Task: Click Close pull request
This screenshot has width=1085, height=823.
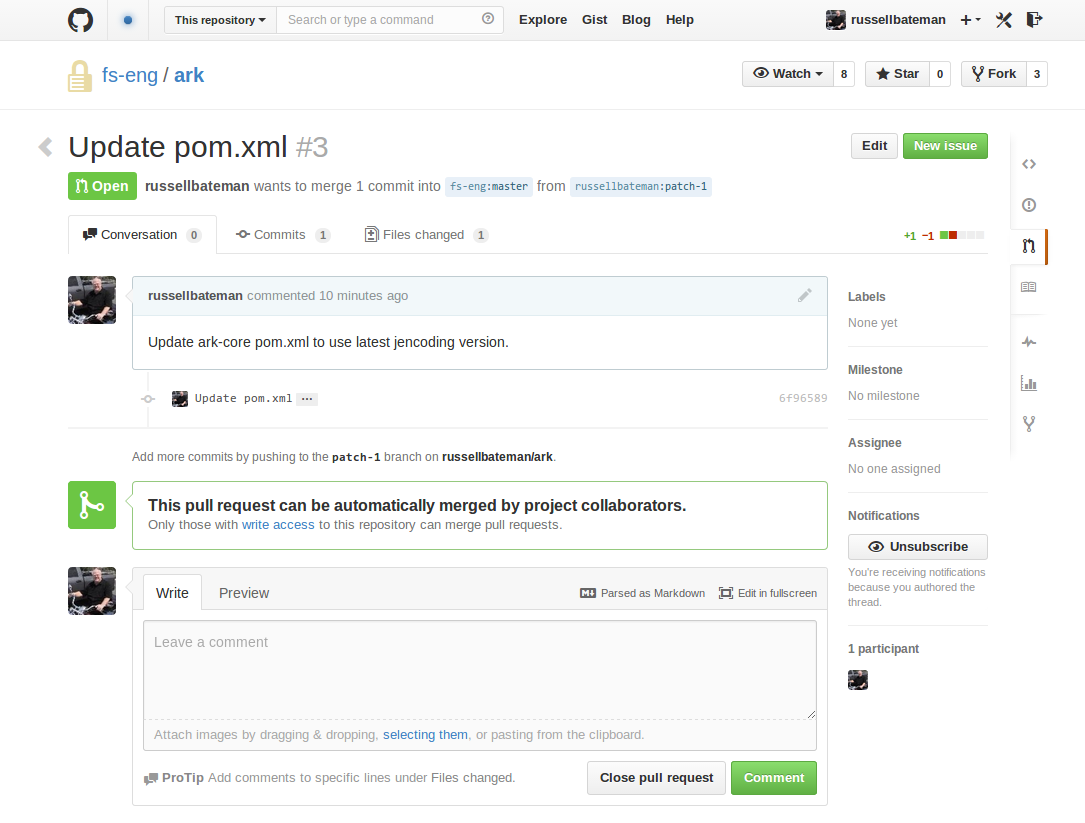Action: point(656,778)
